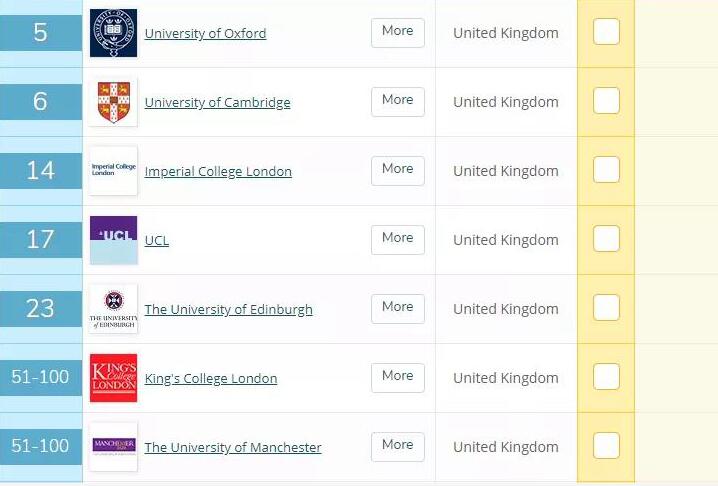Image resolution: width=718 pixels, height=486 pixels.
Task: Click the University of Edinburgh logo
Action: pos(113,309)
